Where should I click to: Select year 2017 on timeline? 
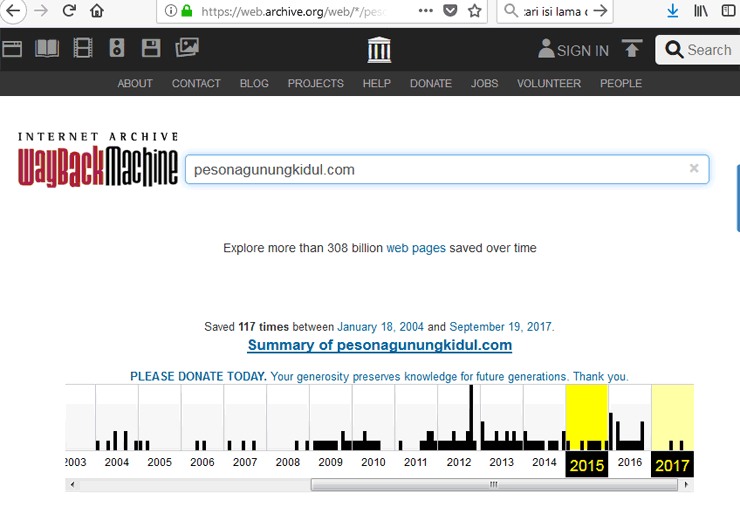point(673,465)
